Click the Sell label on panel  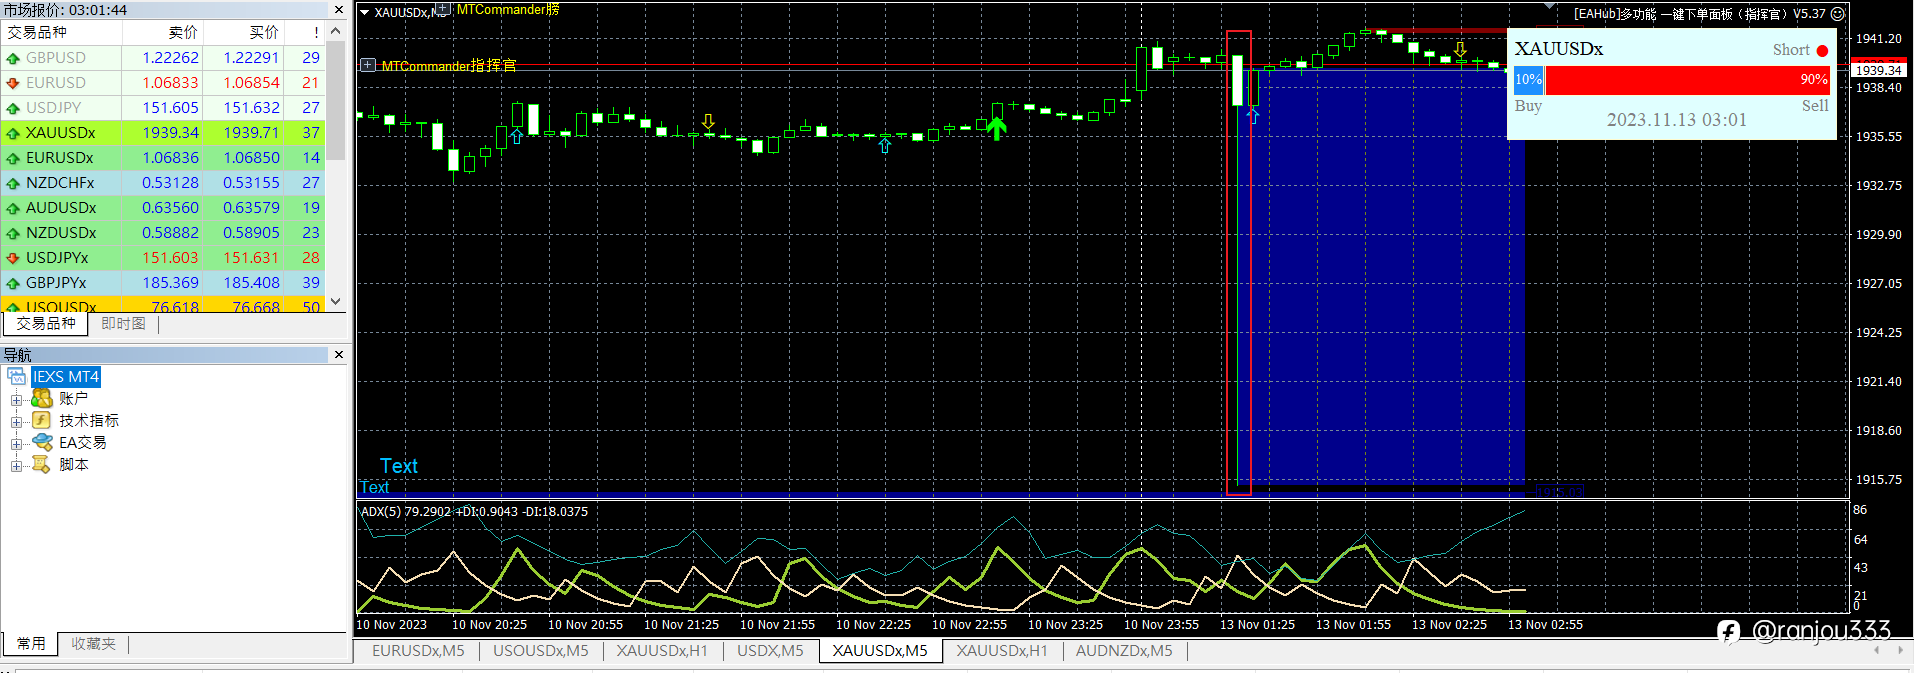point(1815,106)
